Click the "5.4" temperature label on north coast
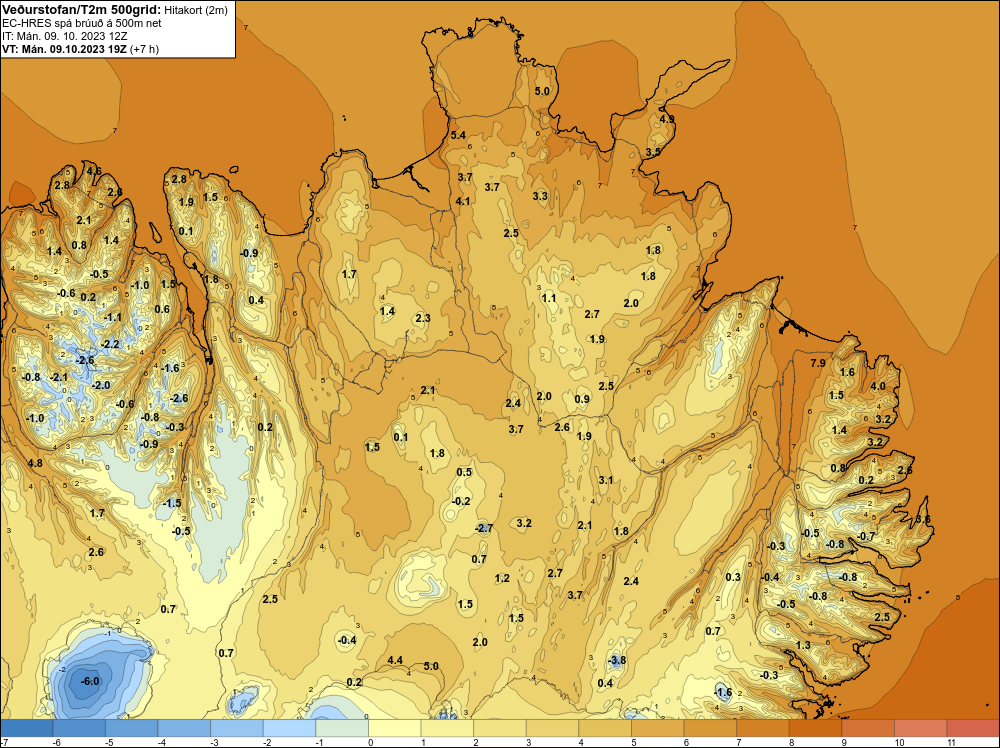 tap(458, 135)
